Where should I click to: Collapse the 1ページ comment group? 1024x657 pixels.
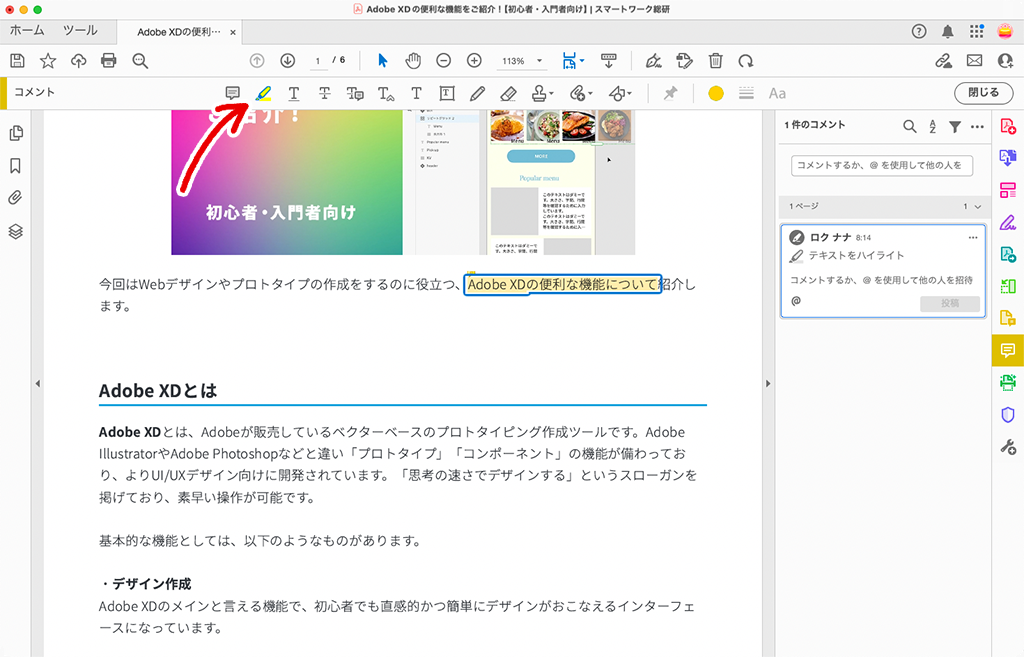tap(978, 206)
